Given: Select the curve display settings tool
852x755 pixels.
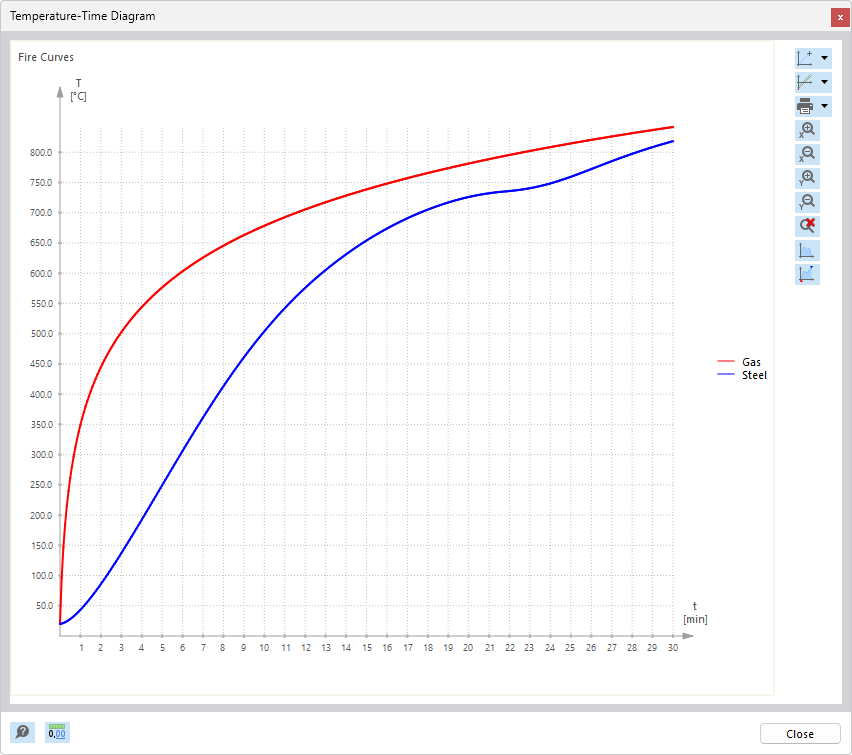Looking at the screenshot, I should (806, 81).
